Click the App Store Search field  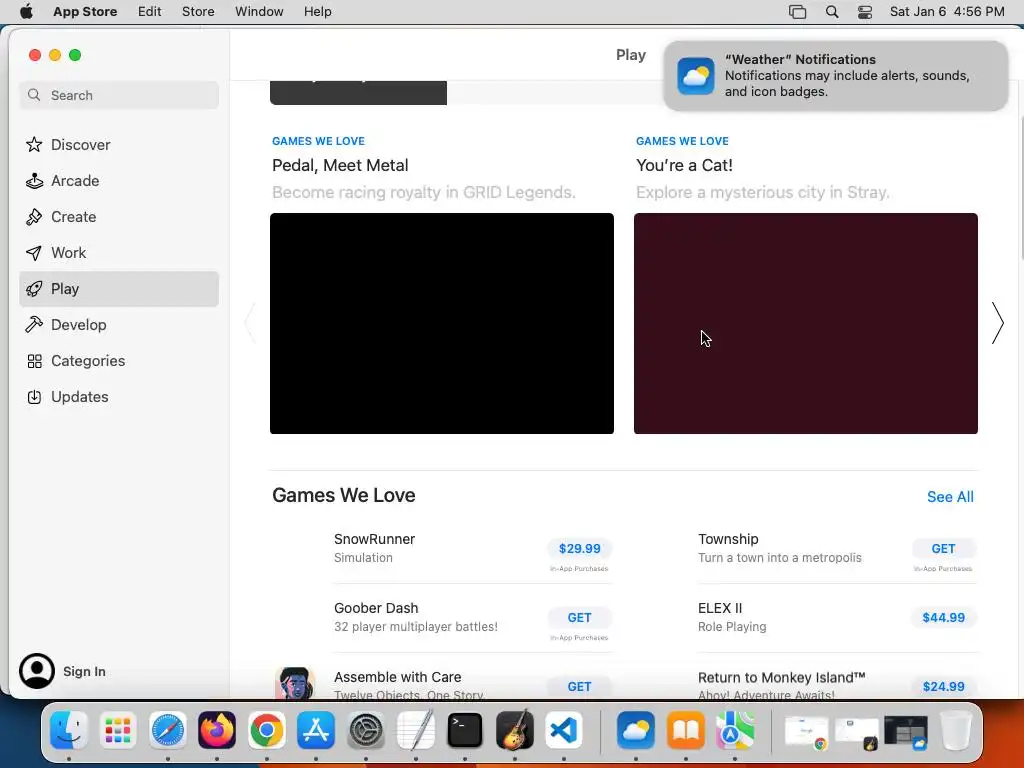[x=119, y=95]
